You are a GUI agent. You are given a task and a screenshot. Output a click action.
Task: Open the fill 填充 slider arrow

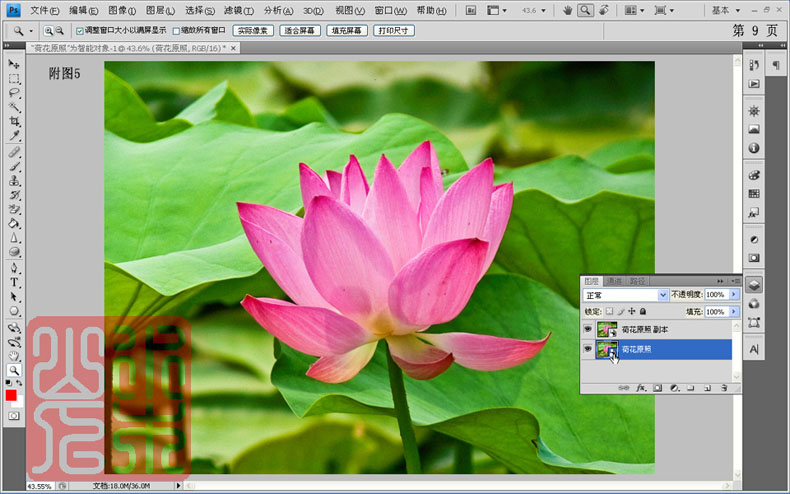[x=734, y=312]
